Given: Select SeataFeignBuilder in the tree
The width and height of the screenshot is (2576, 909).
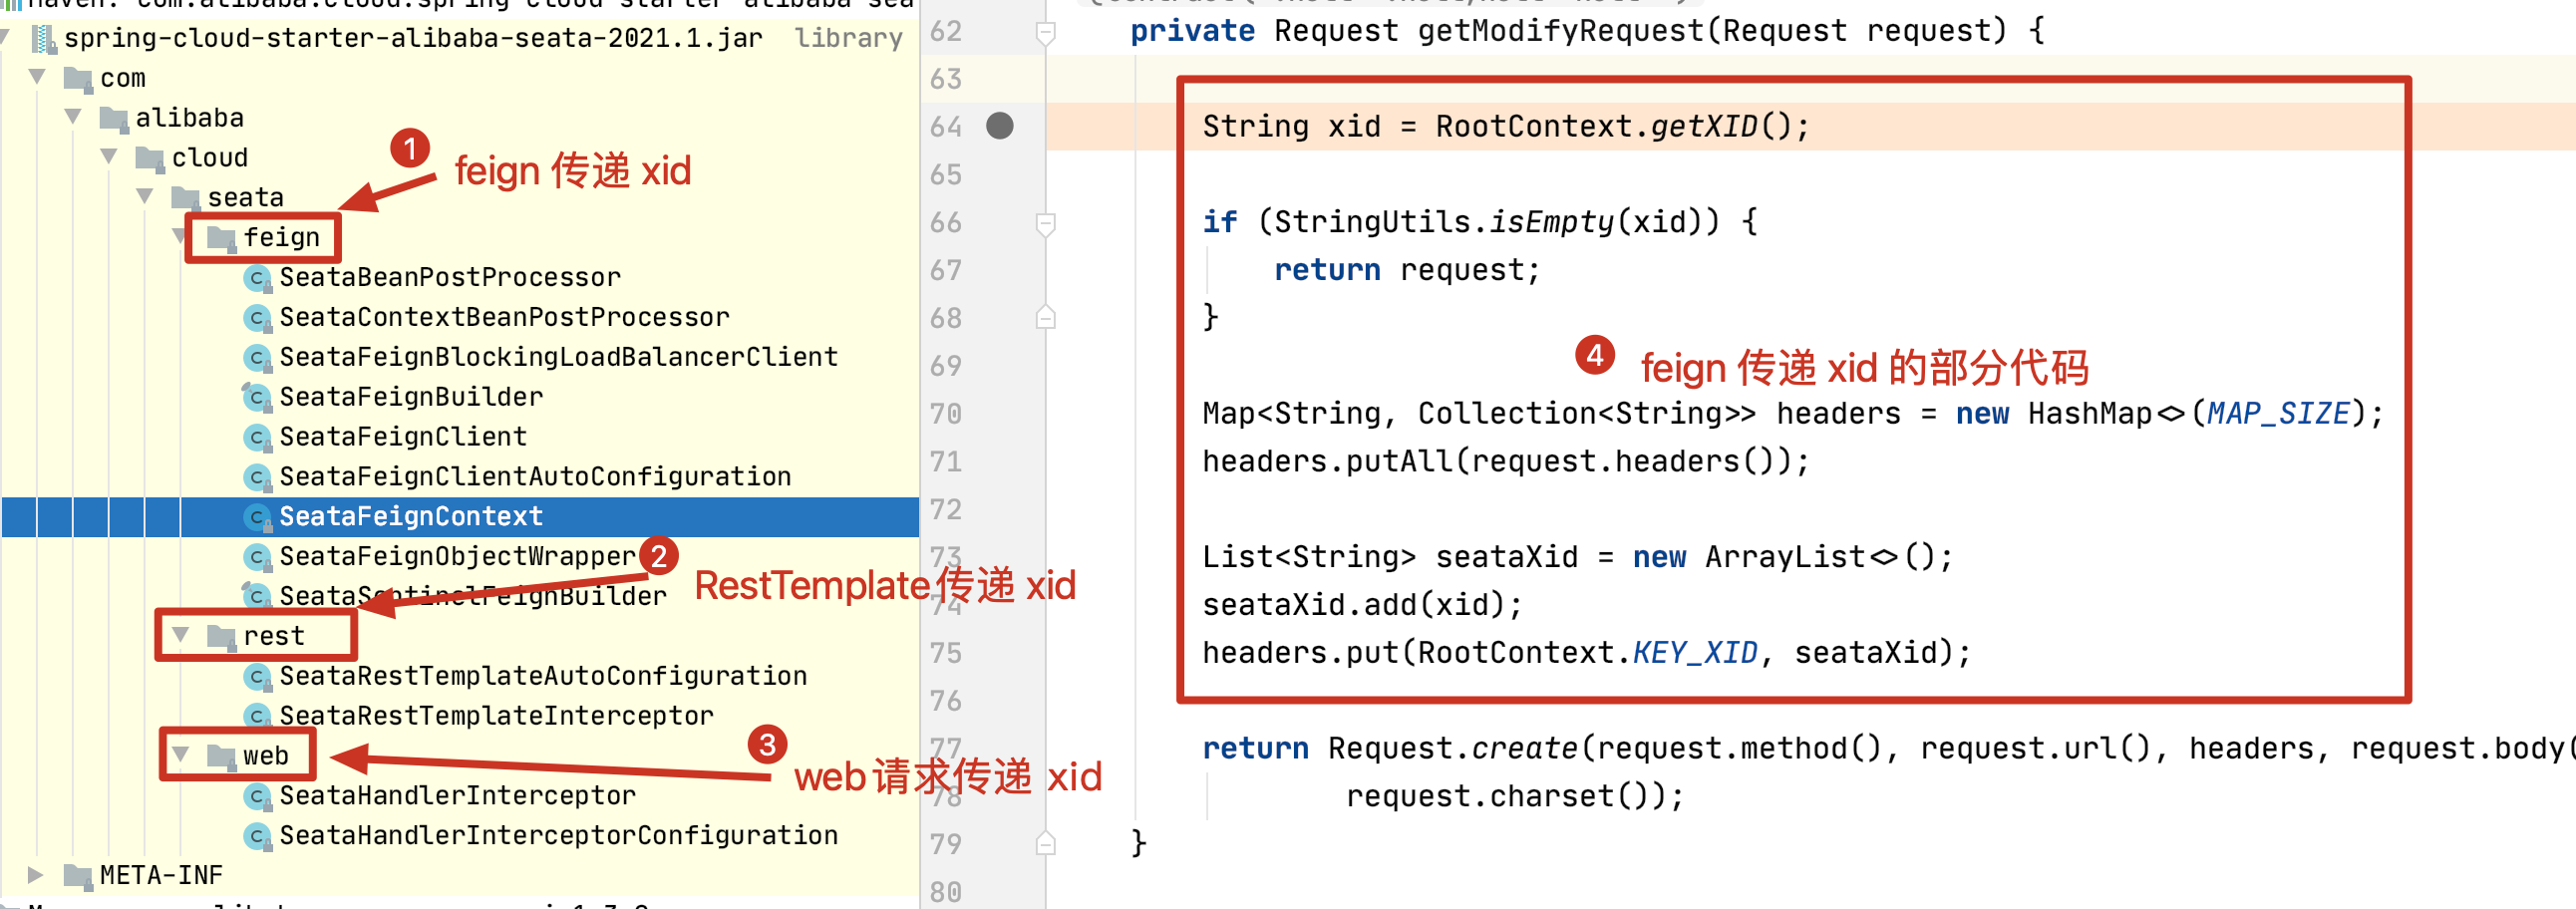Looking at the screenshot, I should [x=411, y=397].
